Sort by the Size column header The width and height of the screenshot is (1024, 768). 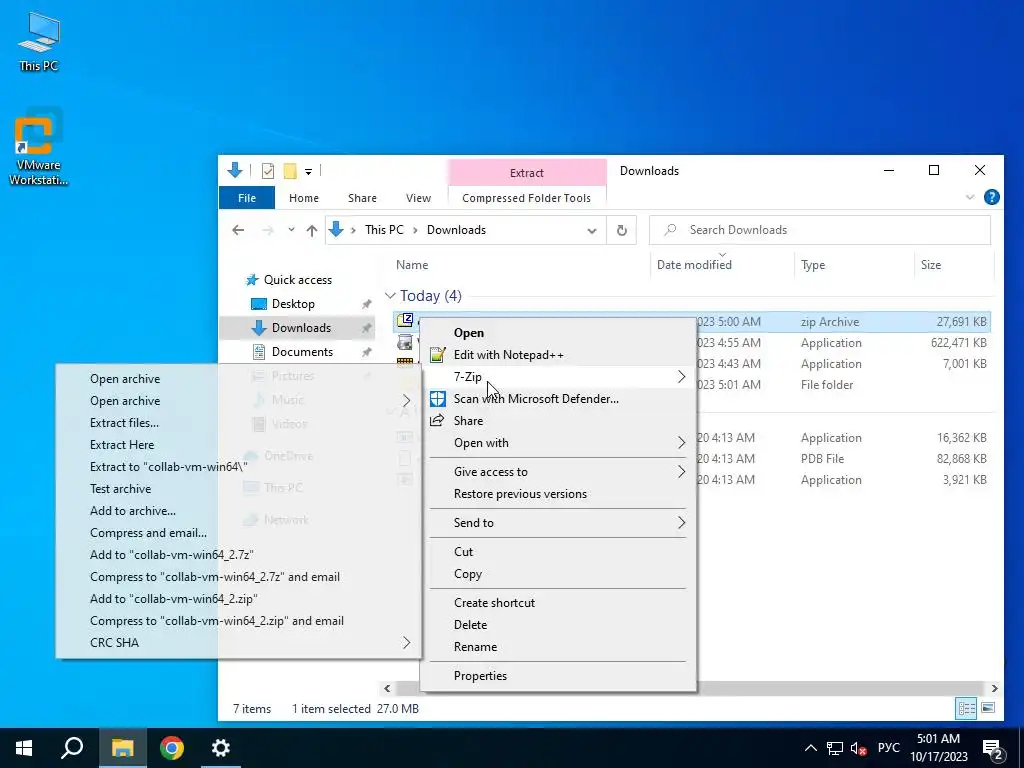(x=931, y=264)
